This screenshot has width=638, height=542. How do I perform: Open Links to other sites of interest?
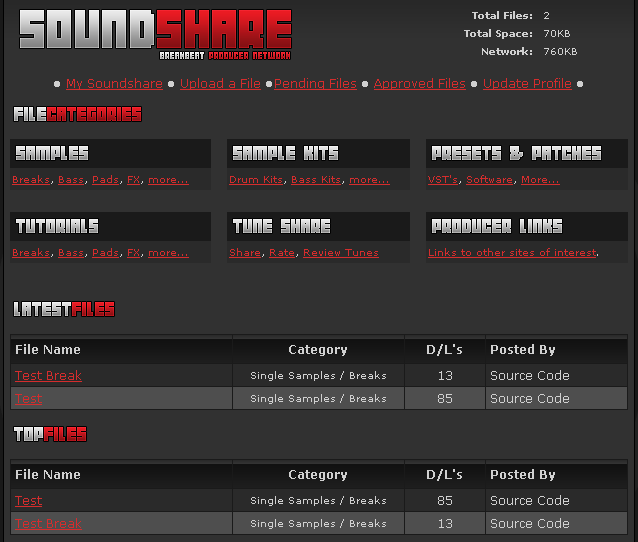pyautogui.click(x=512, y=253)
